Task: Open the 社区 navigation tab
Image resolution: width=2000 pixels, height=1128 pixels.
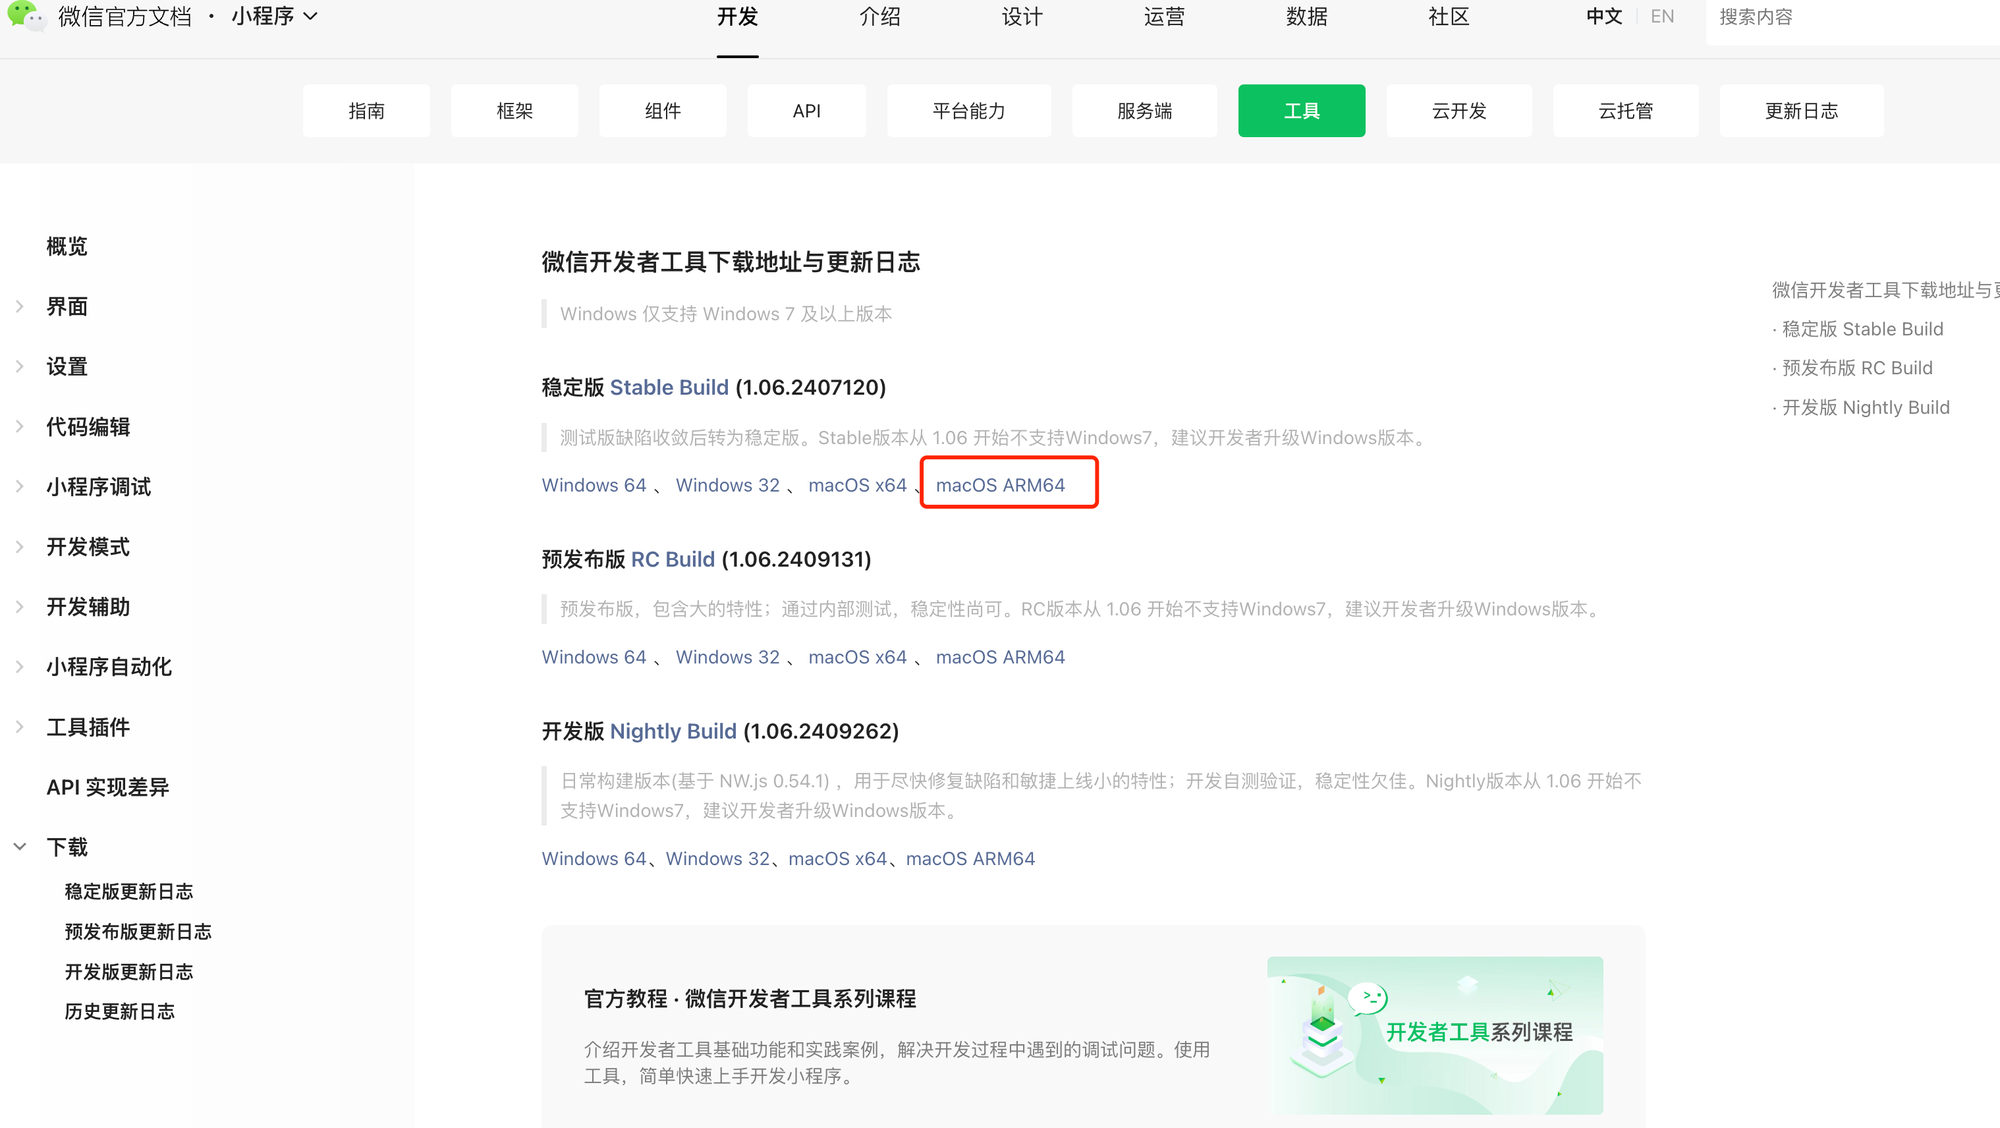Action: click(x=1449, y=17)
